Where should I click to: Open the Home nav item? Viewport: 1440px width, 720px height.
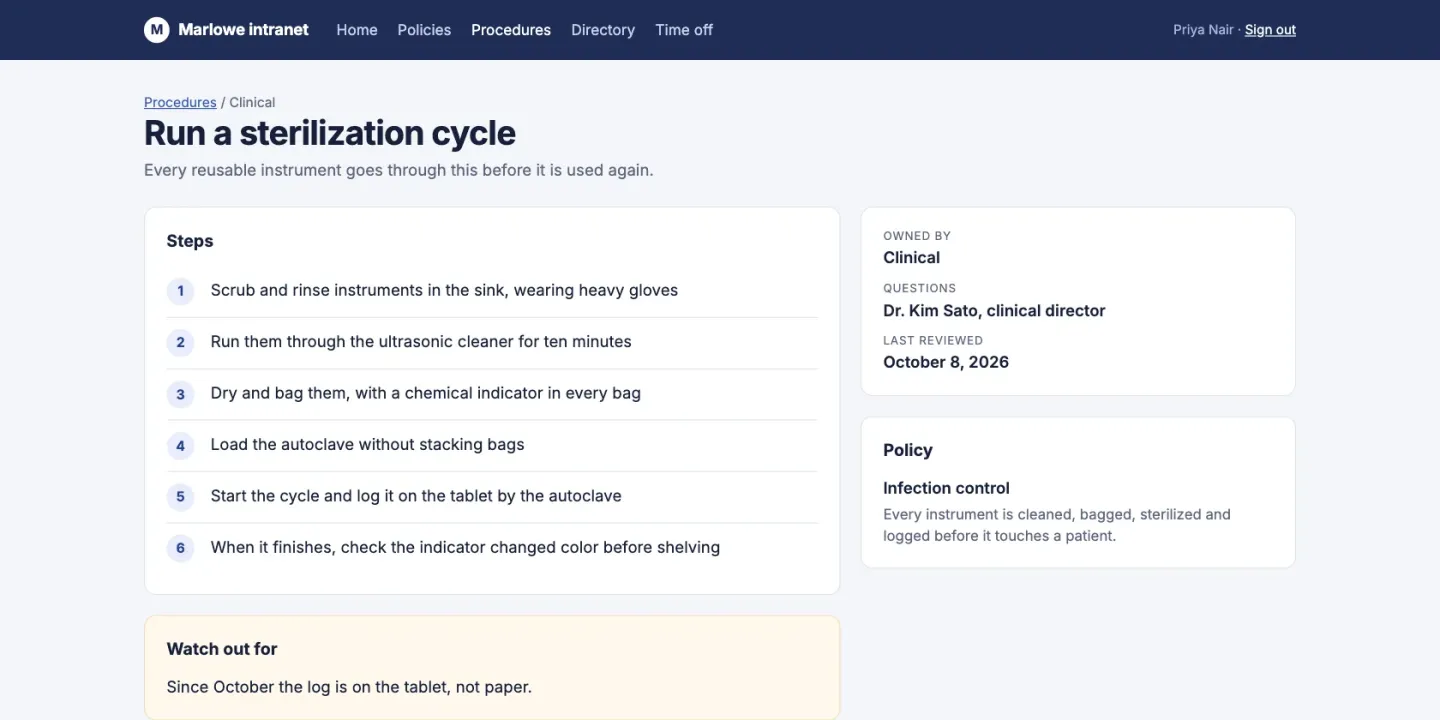(357, 30)
